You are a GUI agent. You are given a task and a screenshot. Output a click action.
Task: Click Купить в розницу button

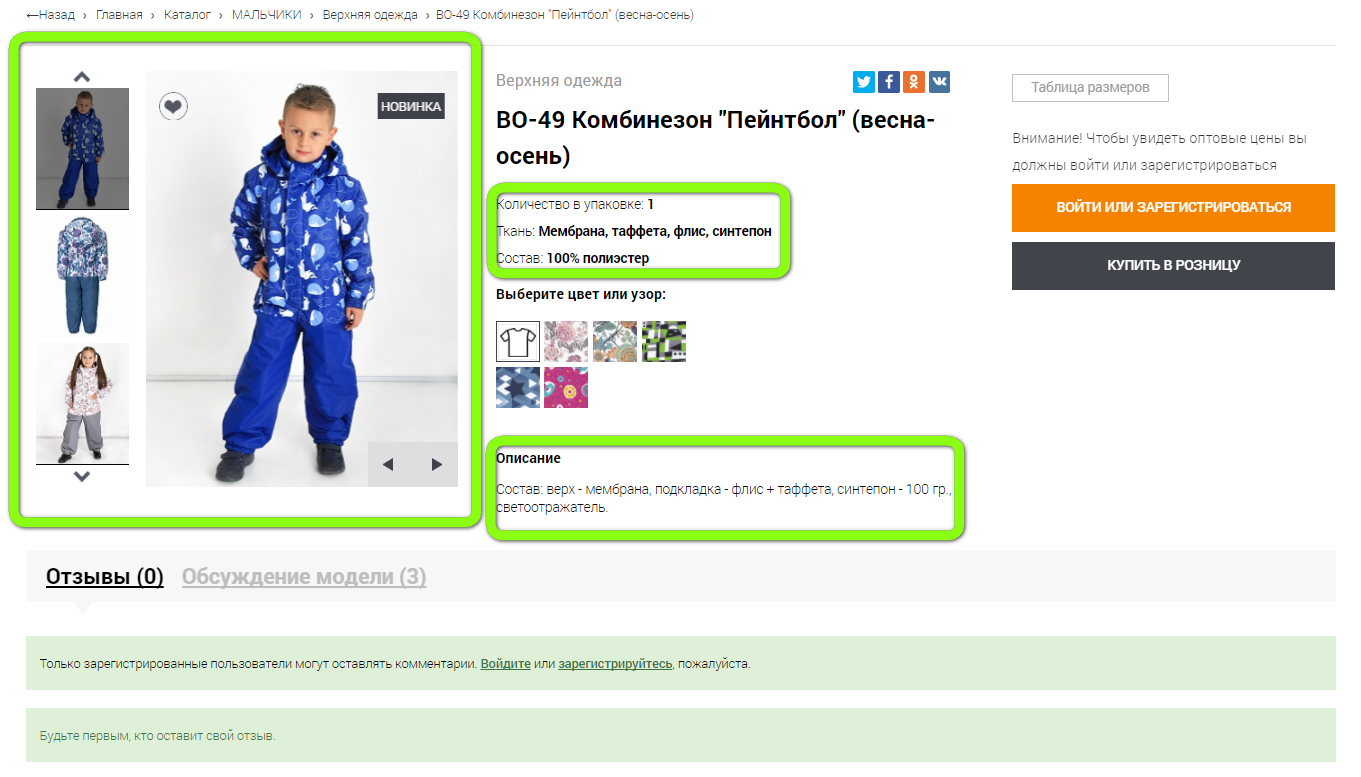tap(1173, 266)
